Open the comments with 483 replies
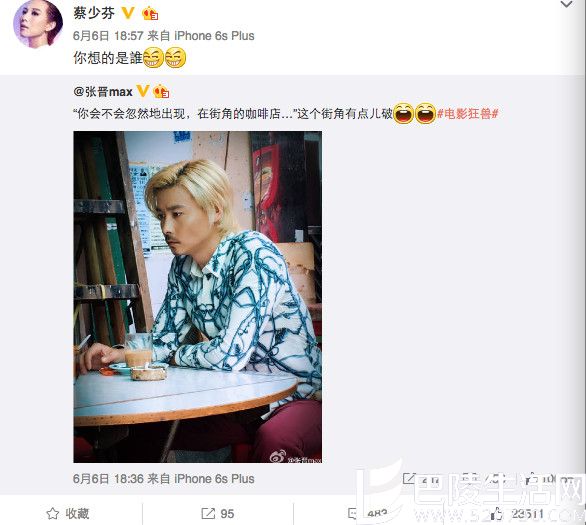 367,514
